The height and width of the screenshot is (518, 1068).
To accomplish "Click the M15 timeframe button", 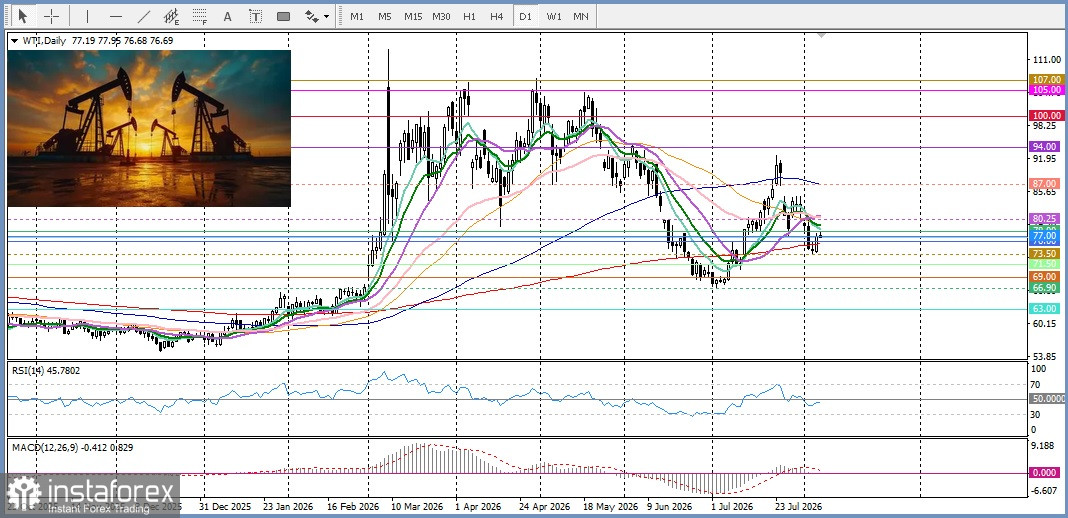I will point(413,16).
